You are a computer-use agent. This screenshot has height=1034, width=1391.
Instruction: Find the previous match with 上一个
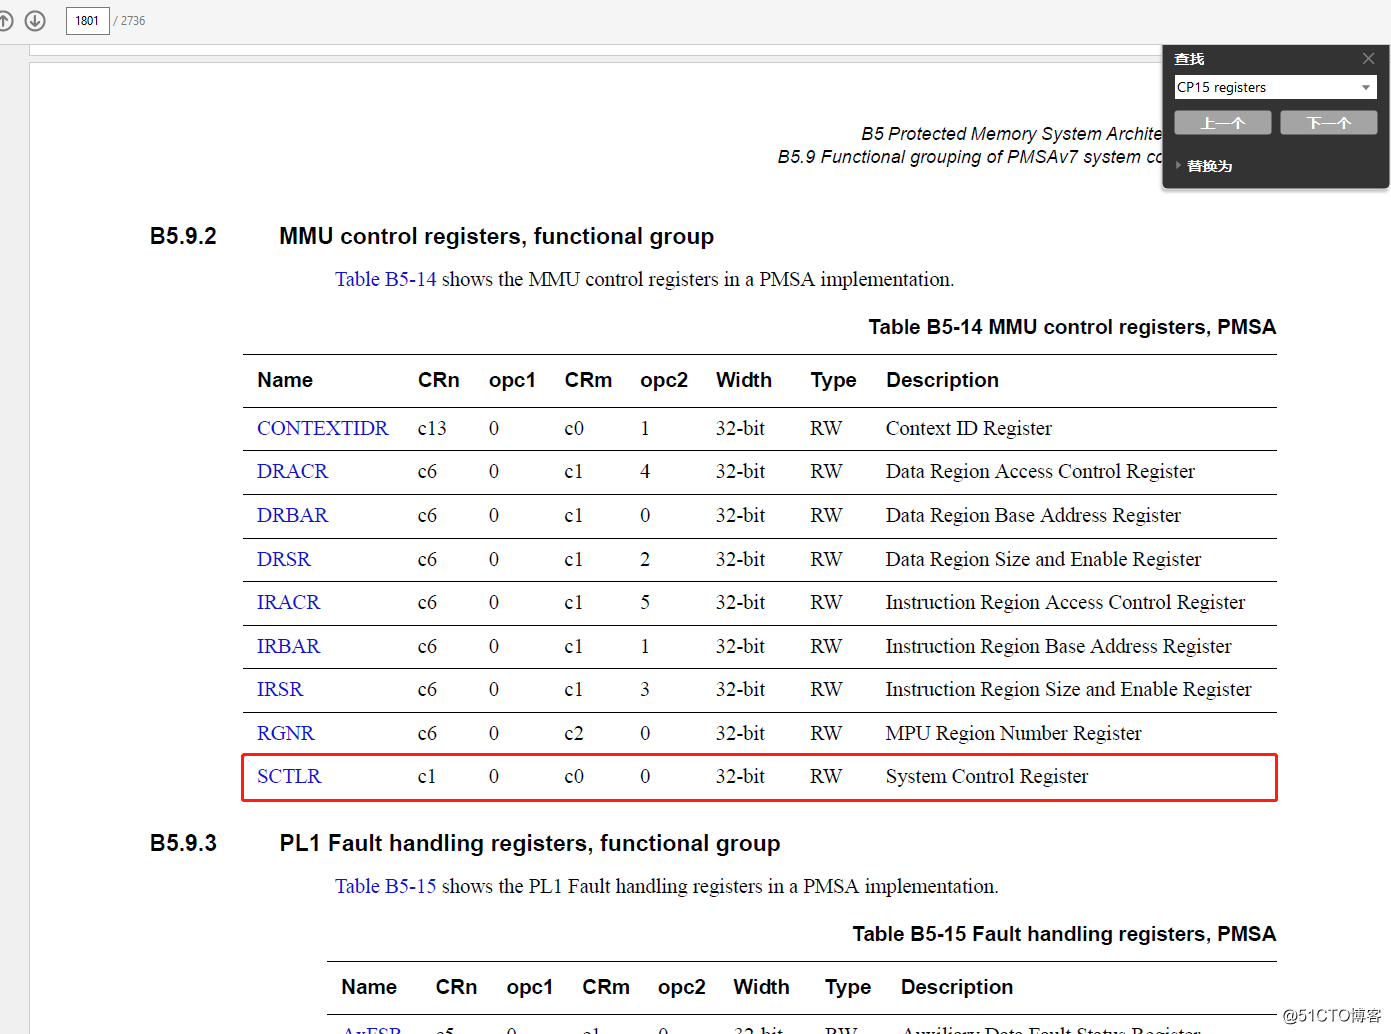pos(1223,123)
